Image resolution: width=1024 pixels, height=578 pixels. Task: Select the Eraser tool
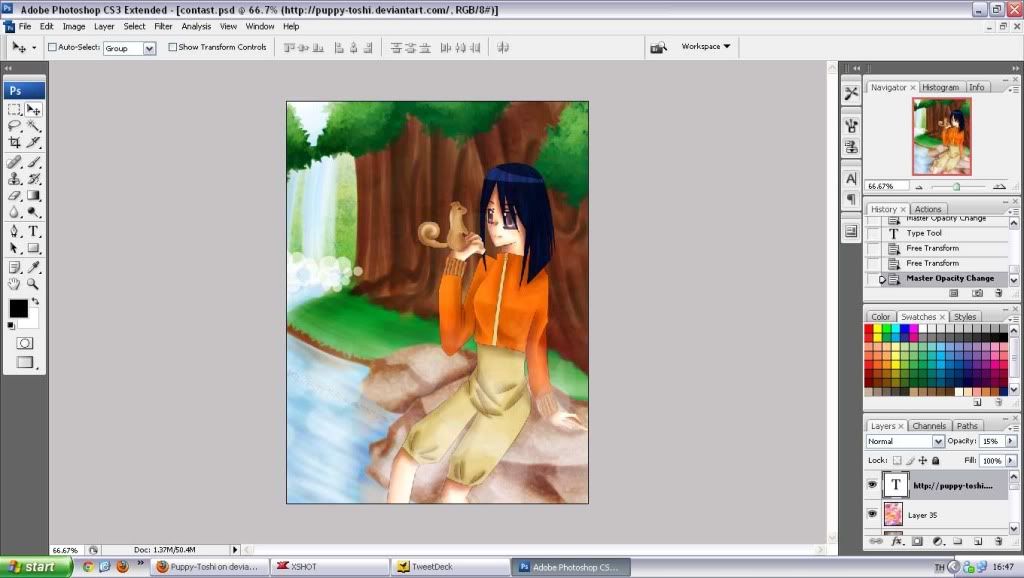pyautogui.click(x=14, y=195)
